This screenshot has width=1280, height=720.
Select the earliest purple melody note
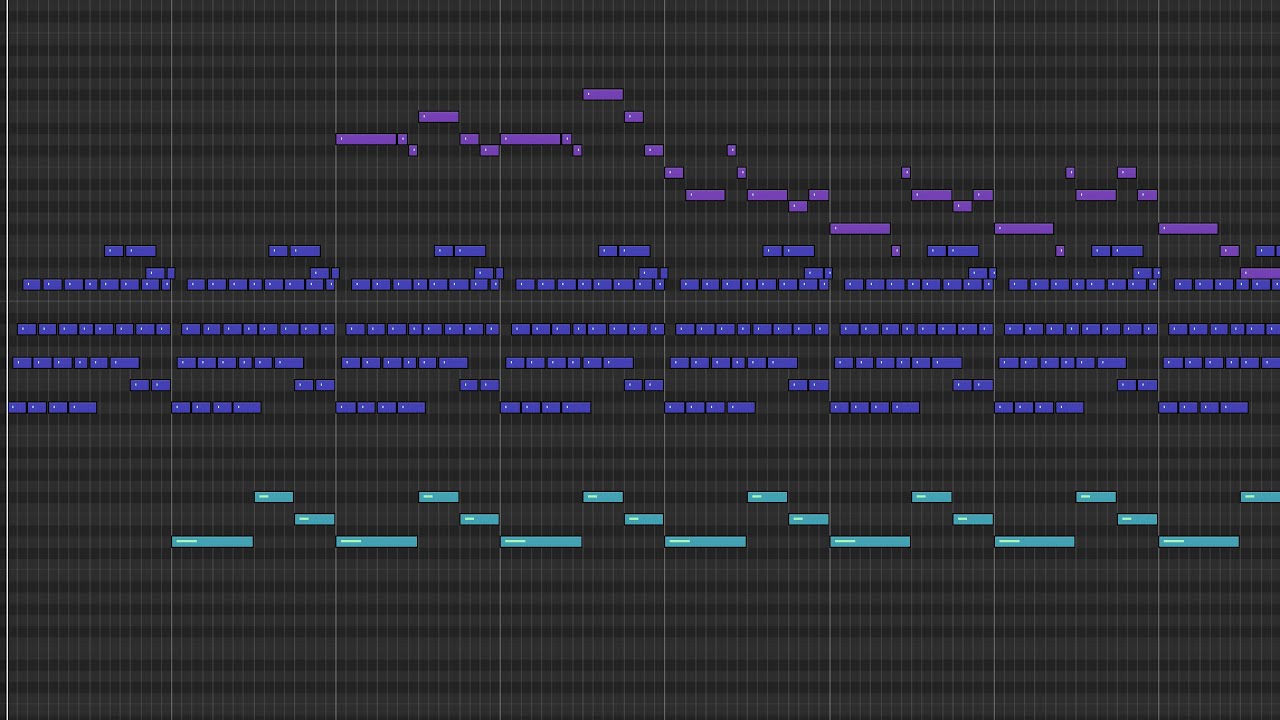point(366,139)
